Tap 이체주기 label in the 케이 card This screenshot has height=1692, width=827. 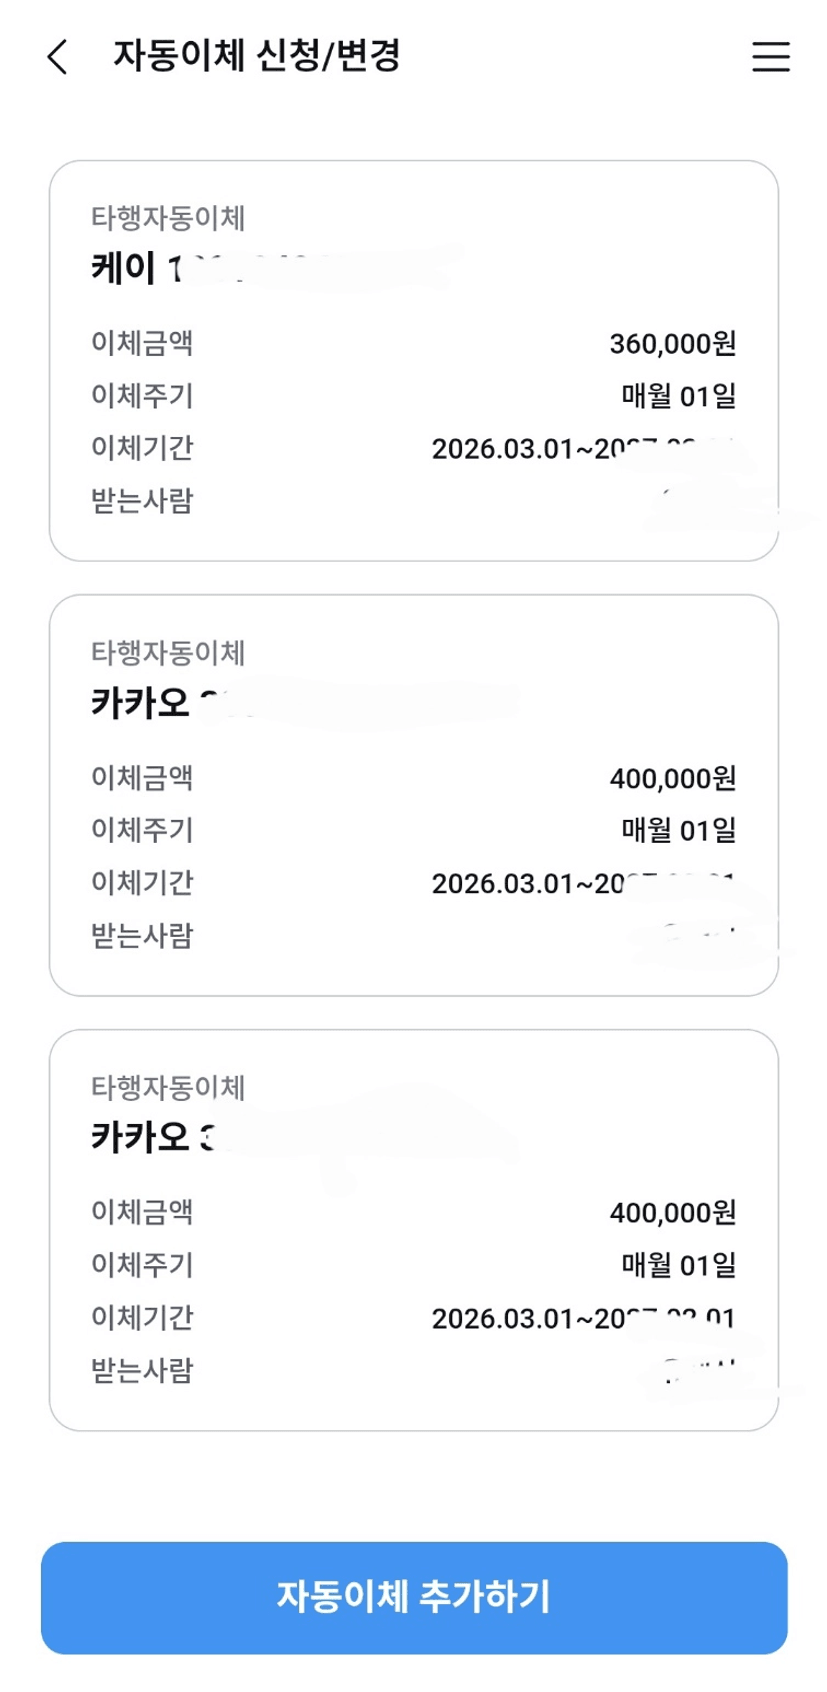click(x=142, y=396)
